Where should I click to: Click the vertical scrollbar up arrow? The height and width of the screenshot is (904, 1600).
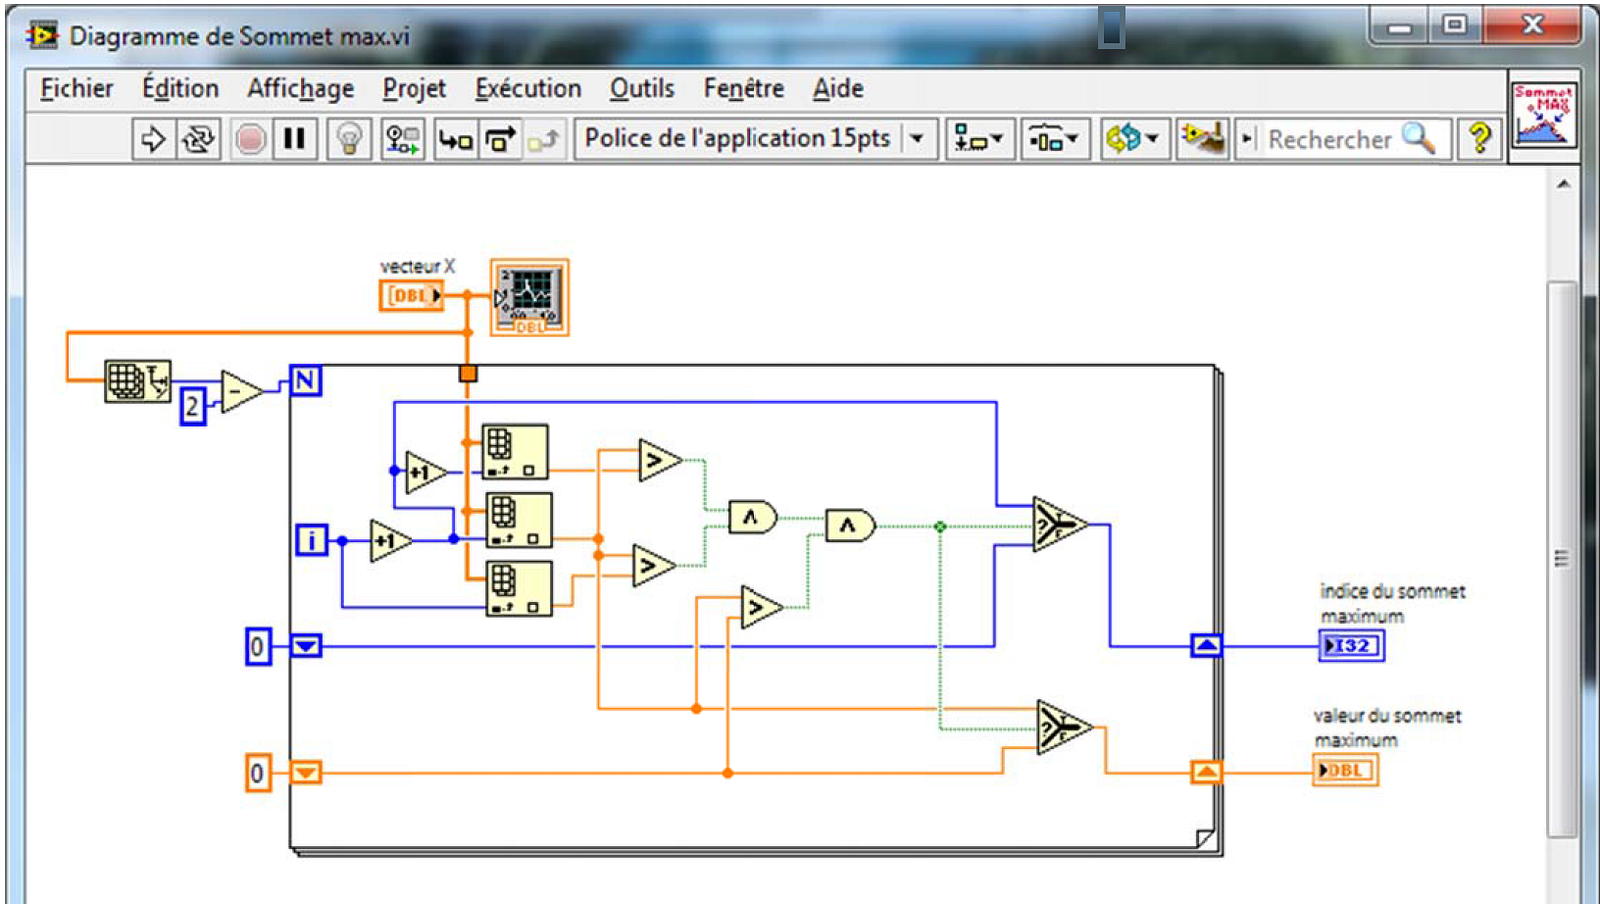(x=1563, y=184)
